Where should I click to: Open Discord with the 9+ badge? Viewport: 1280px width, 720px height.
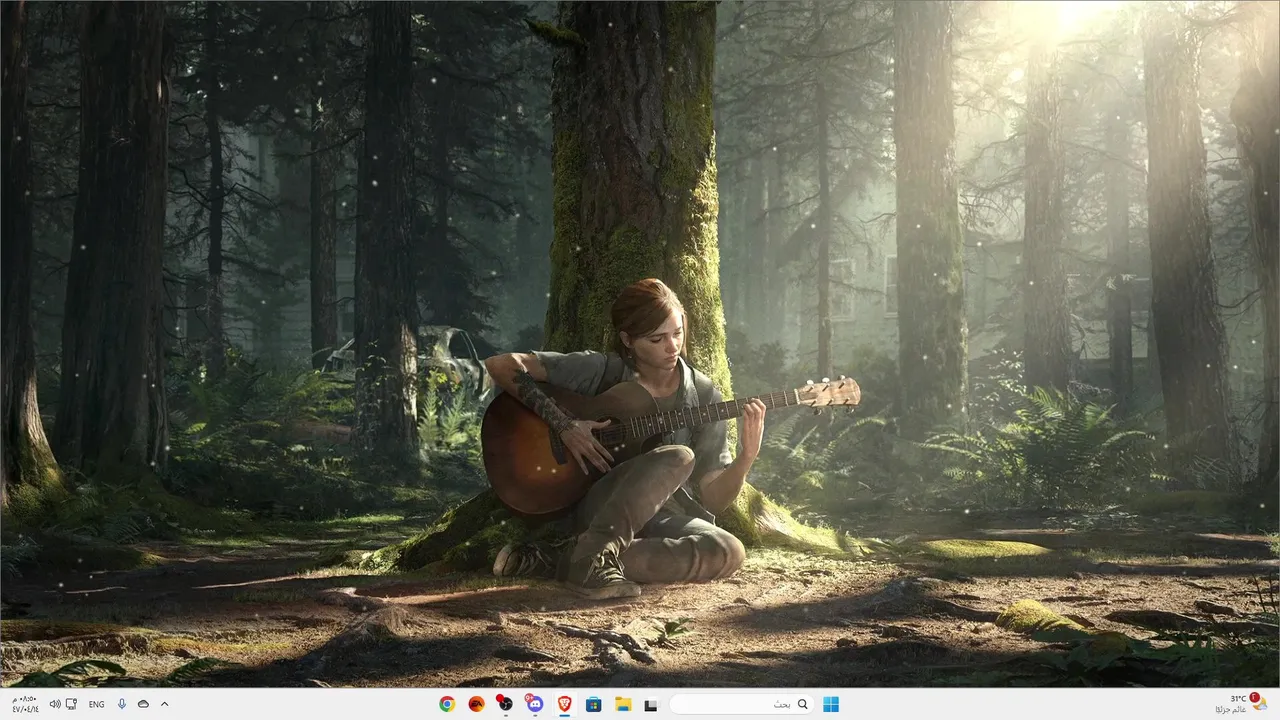535,704
